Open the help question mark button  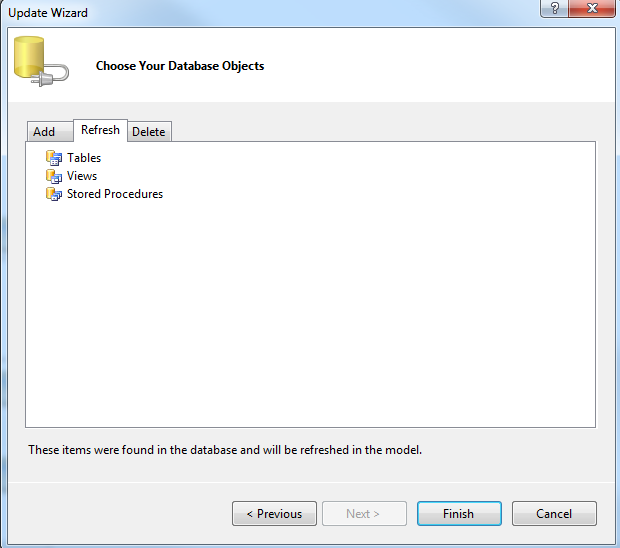coord(554,8)
